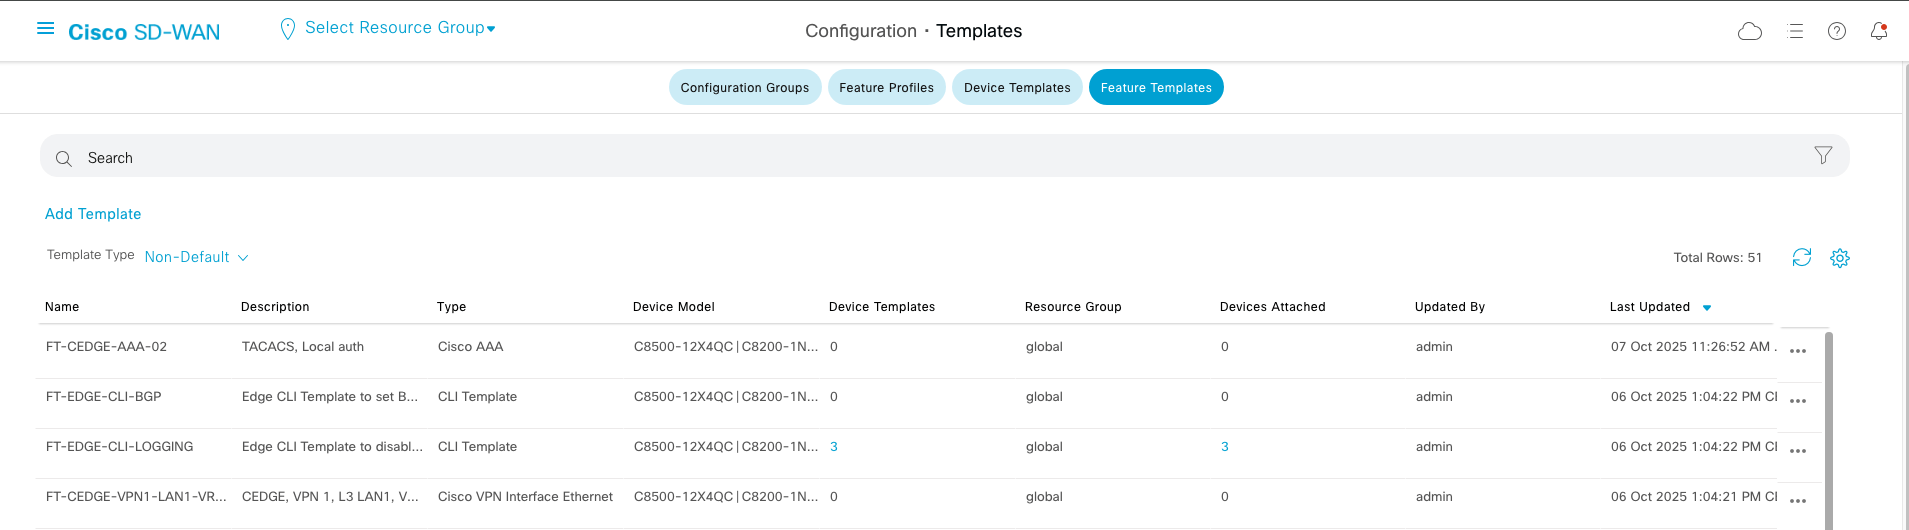
Task: Open the cloud onRamp icon
Action: coord(1750,31)
